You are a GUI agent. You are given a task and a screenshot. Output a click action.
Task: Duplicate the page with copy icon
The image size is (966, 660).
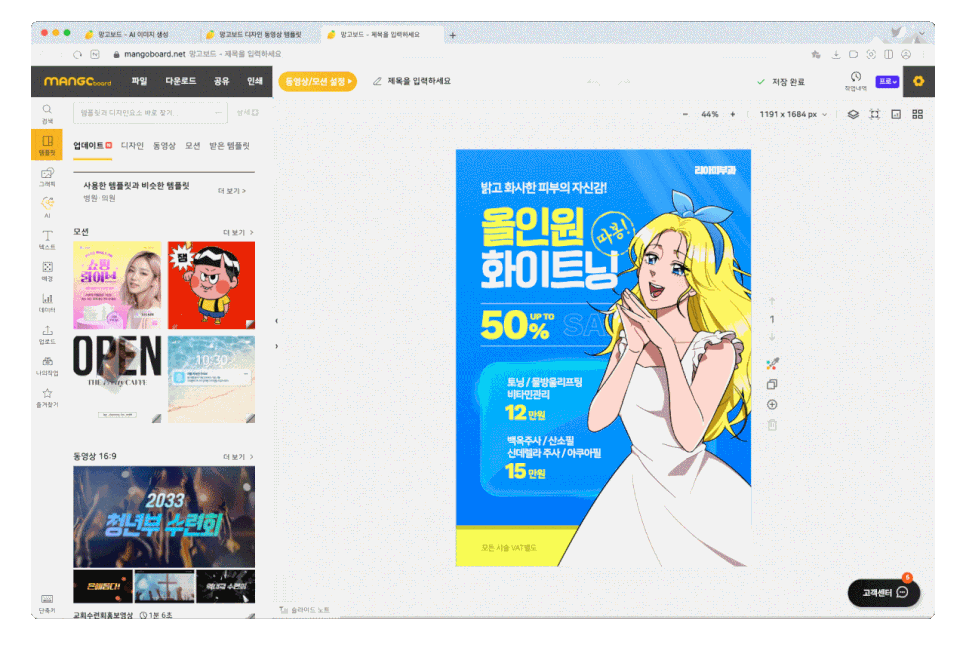772,384
